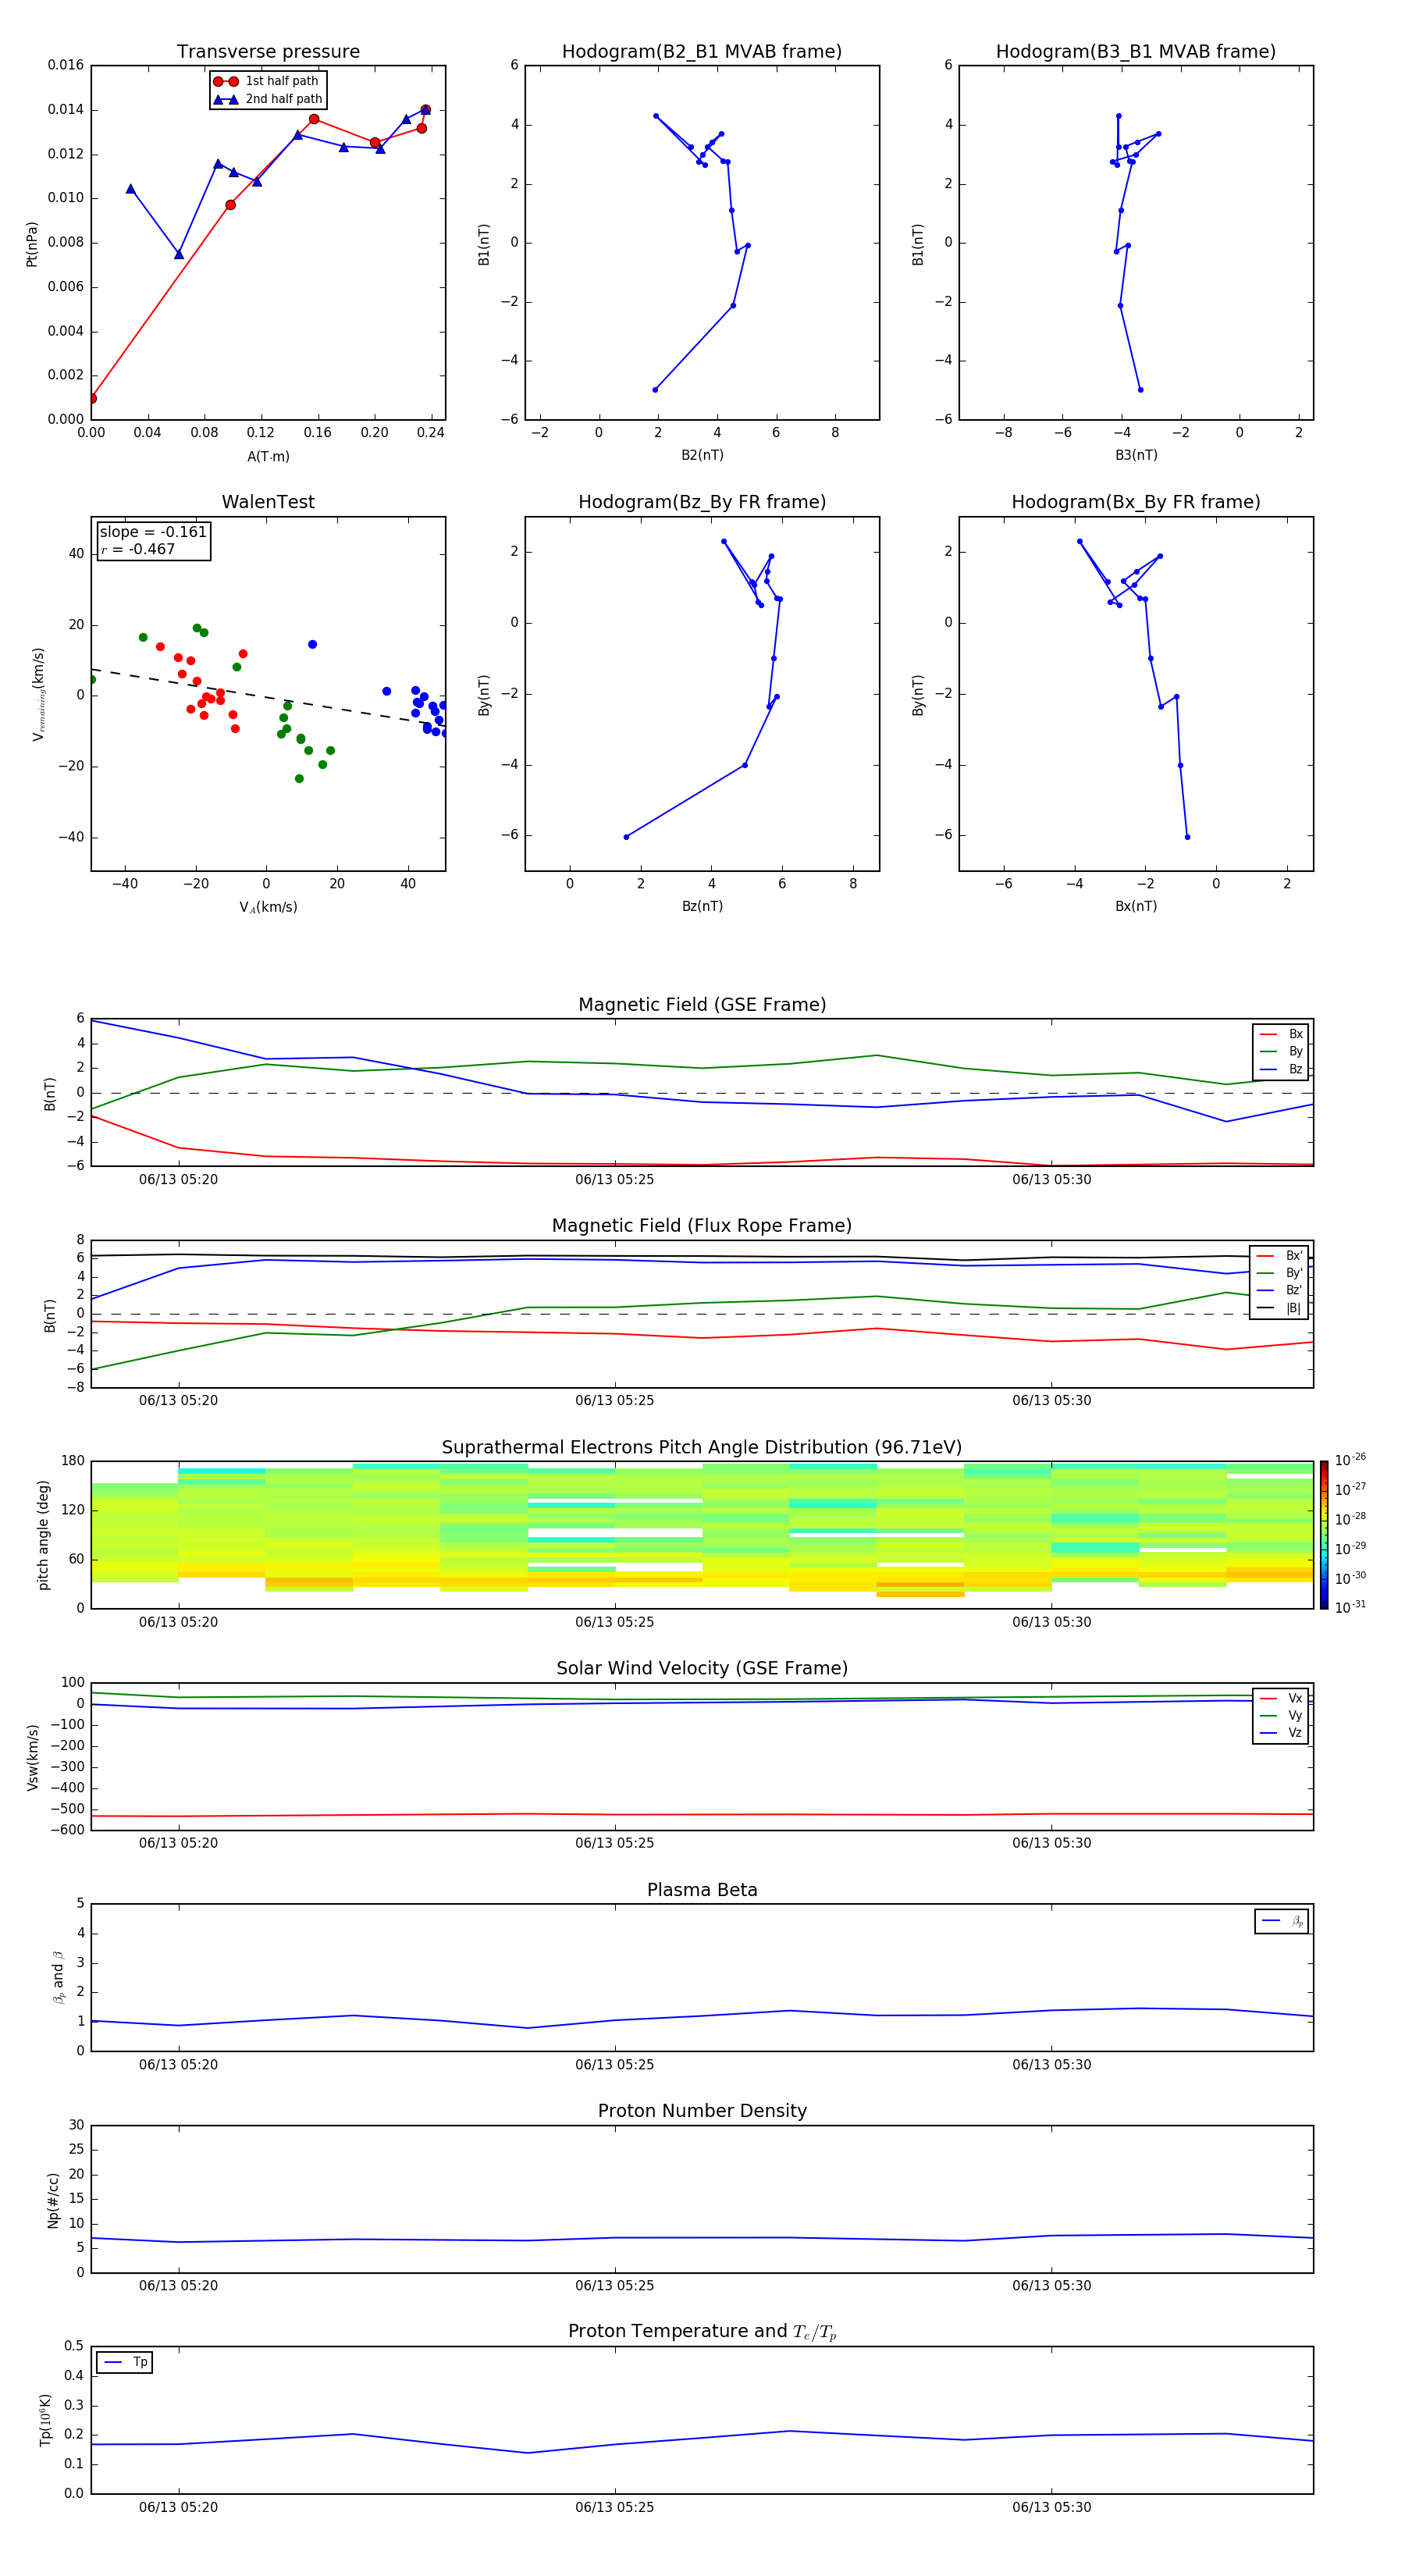Select the By' entry in the Flux Rope legend
1405x2576 pixels.
tap(1279, 1274)
